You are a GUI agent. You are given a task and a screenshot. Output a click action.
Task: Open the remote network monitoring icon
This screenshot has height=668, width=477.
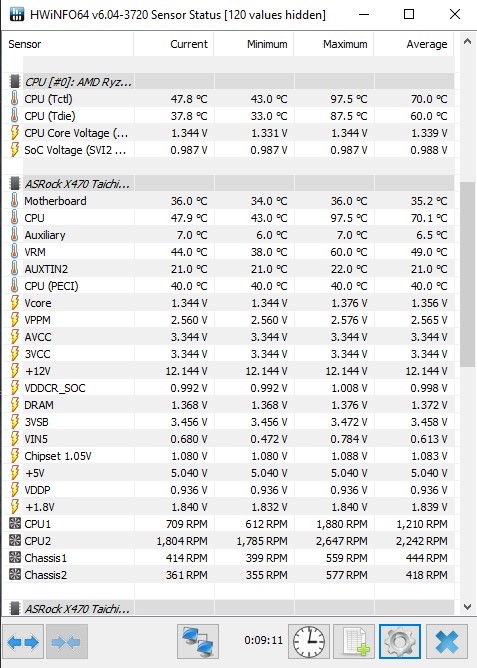click(x=198, y=642)
